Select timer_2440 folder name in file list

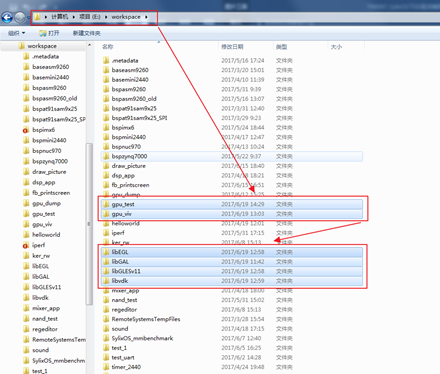[x=126, y=367]
